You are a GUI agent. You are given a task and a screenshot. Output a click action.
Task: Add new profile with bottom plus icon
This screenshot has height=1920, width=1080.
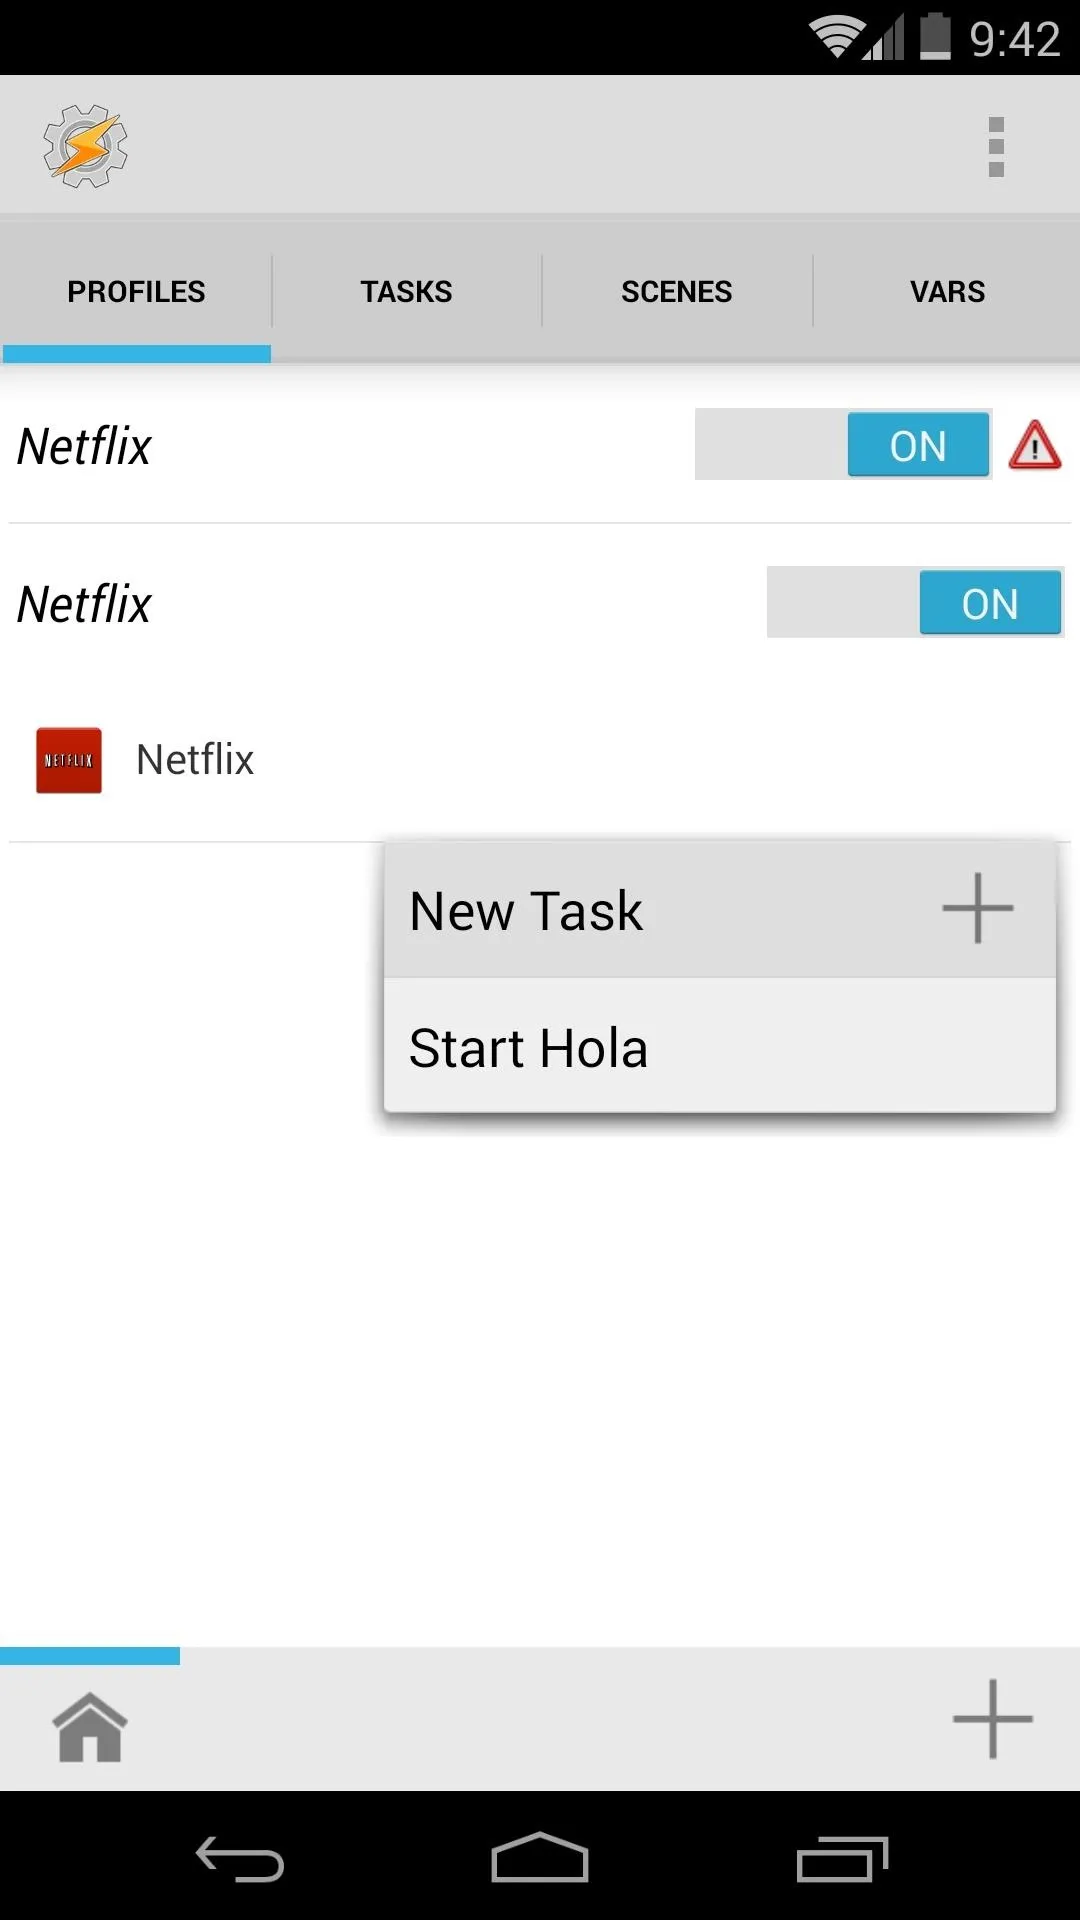click(992, 1719)
